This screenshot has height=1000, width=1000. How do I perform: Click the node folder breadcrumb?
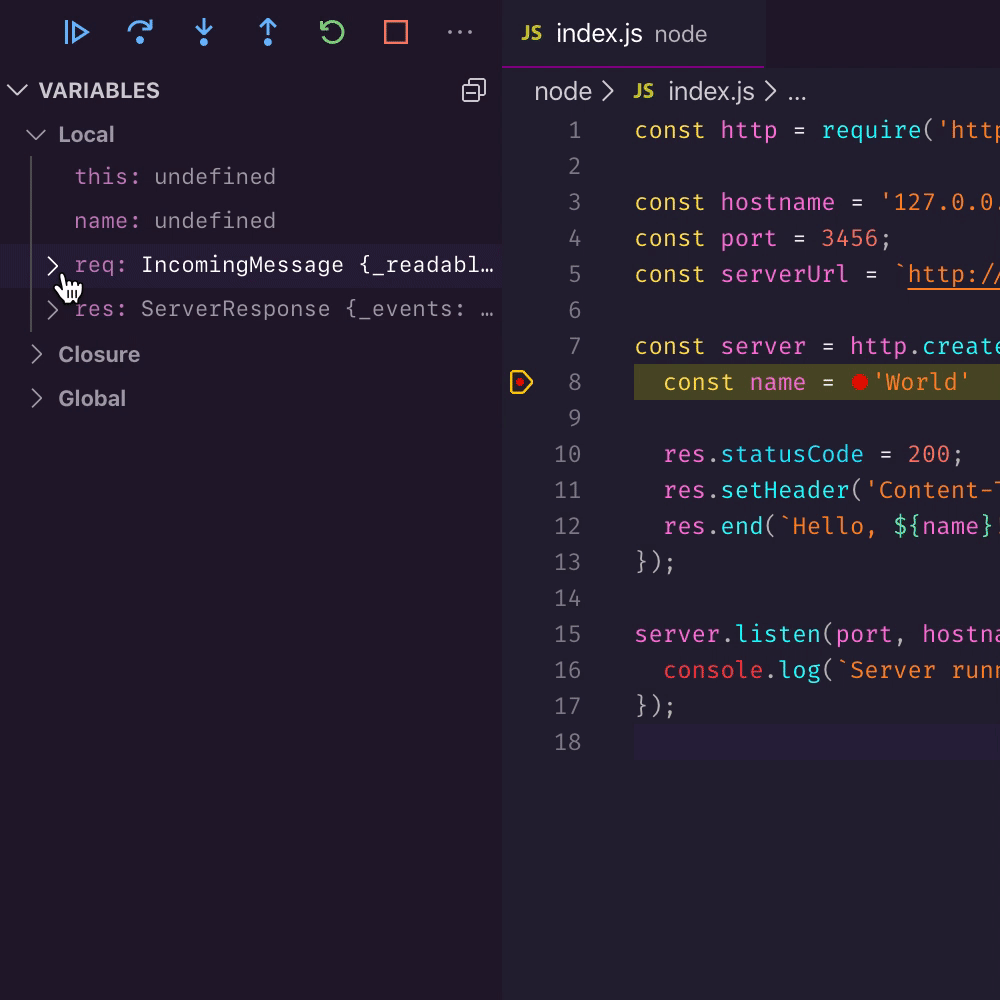[x=563, y=92]
